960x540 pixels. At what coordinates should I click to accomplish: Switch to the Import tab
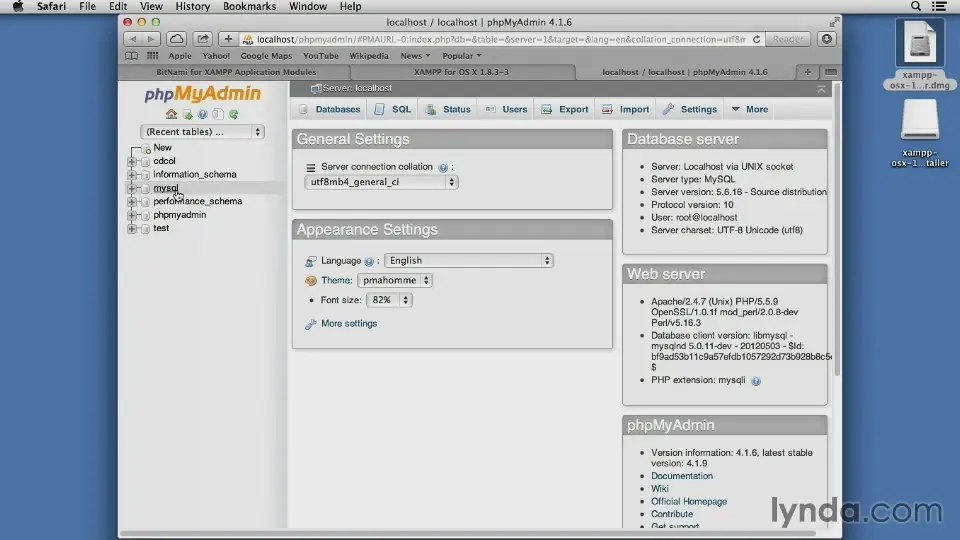click(626, 109)
